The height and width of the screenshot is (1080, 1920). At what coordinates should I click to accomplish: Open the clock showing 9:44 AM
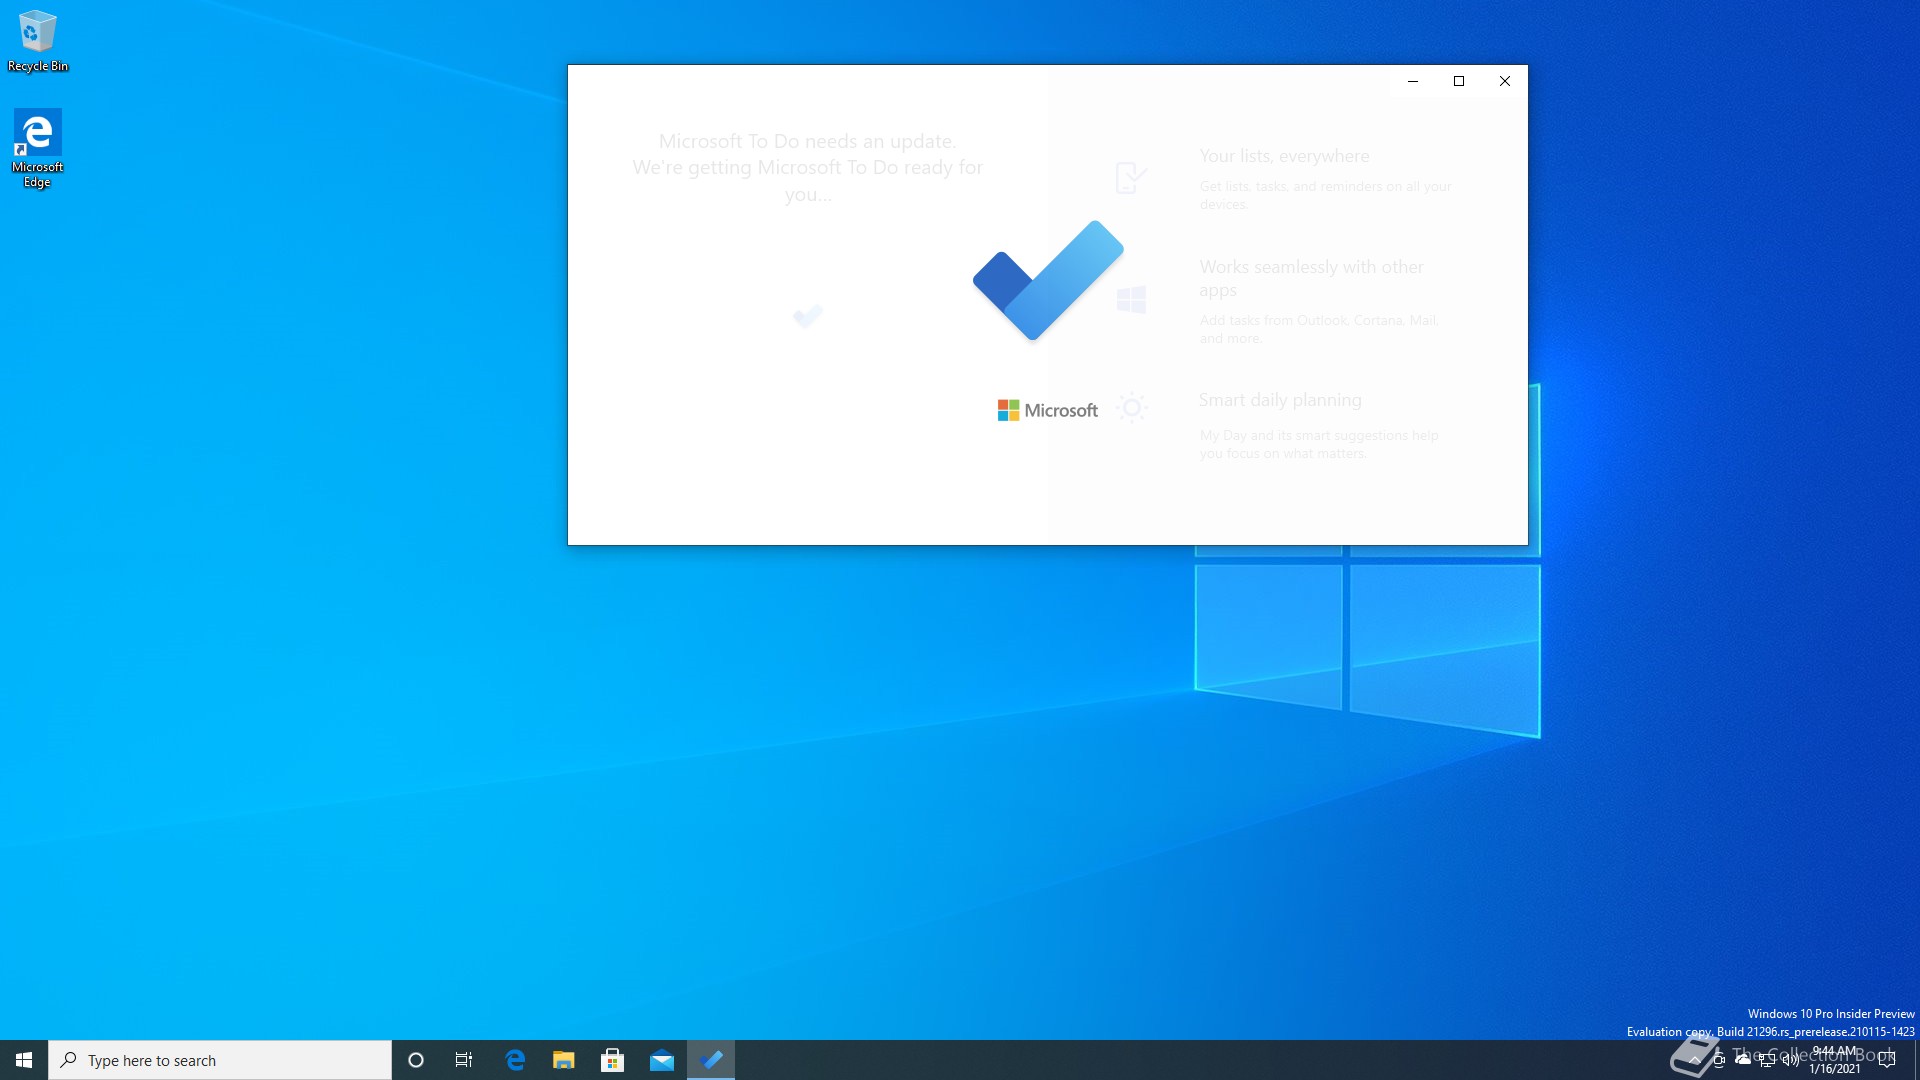point(1835,1060)
